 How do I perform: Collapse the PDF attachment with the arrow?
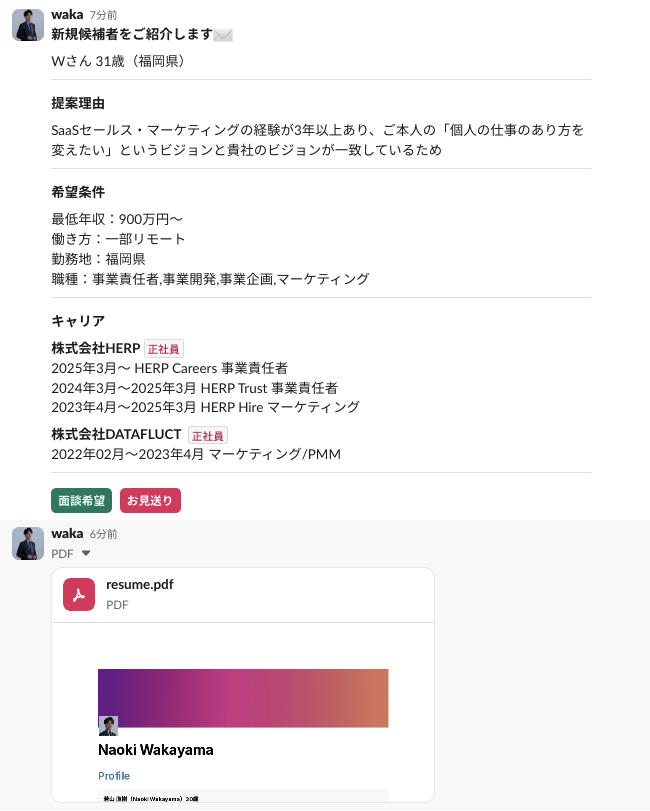86,553
